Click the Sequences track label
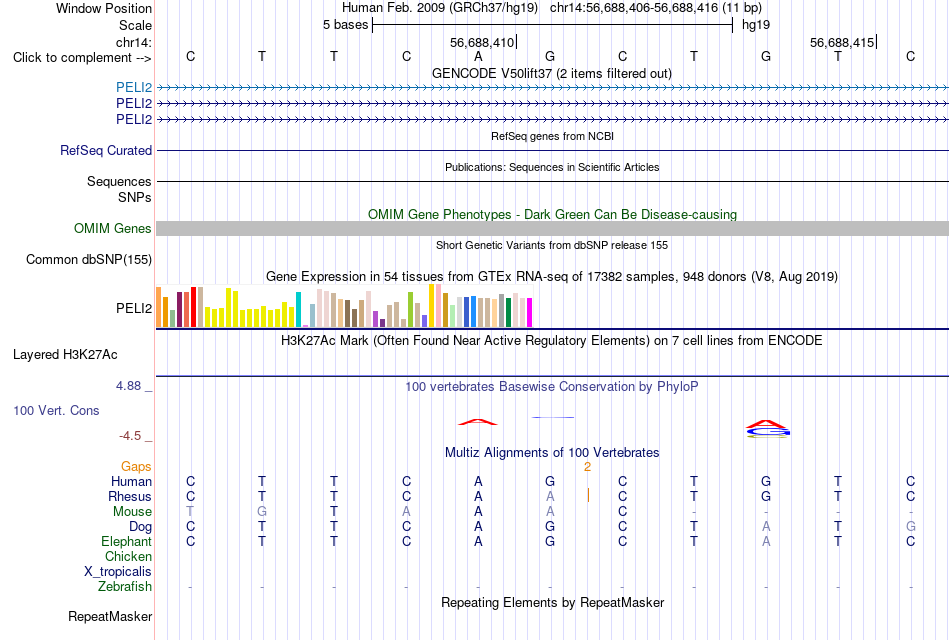950x640 pixels. coord(119,181)
